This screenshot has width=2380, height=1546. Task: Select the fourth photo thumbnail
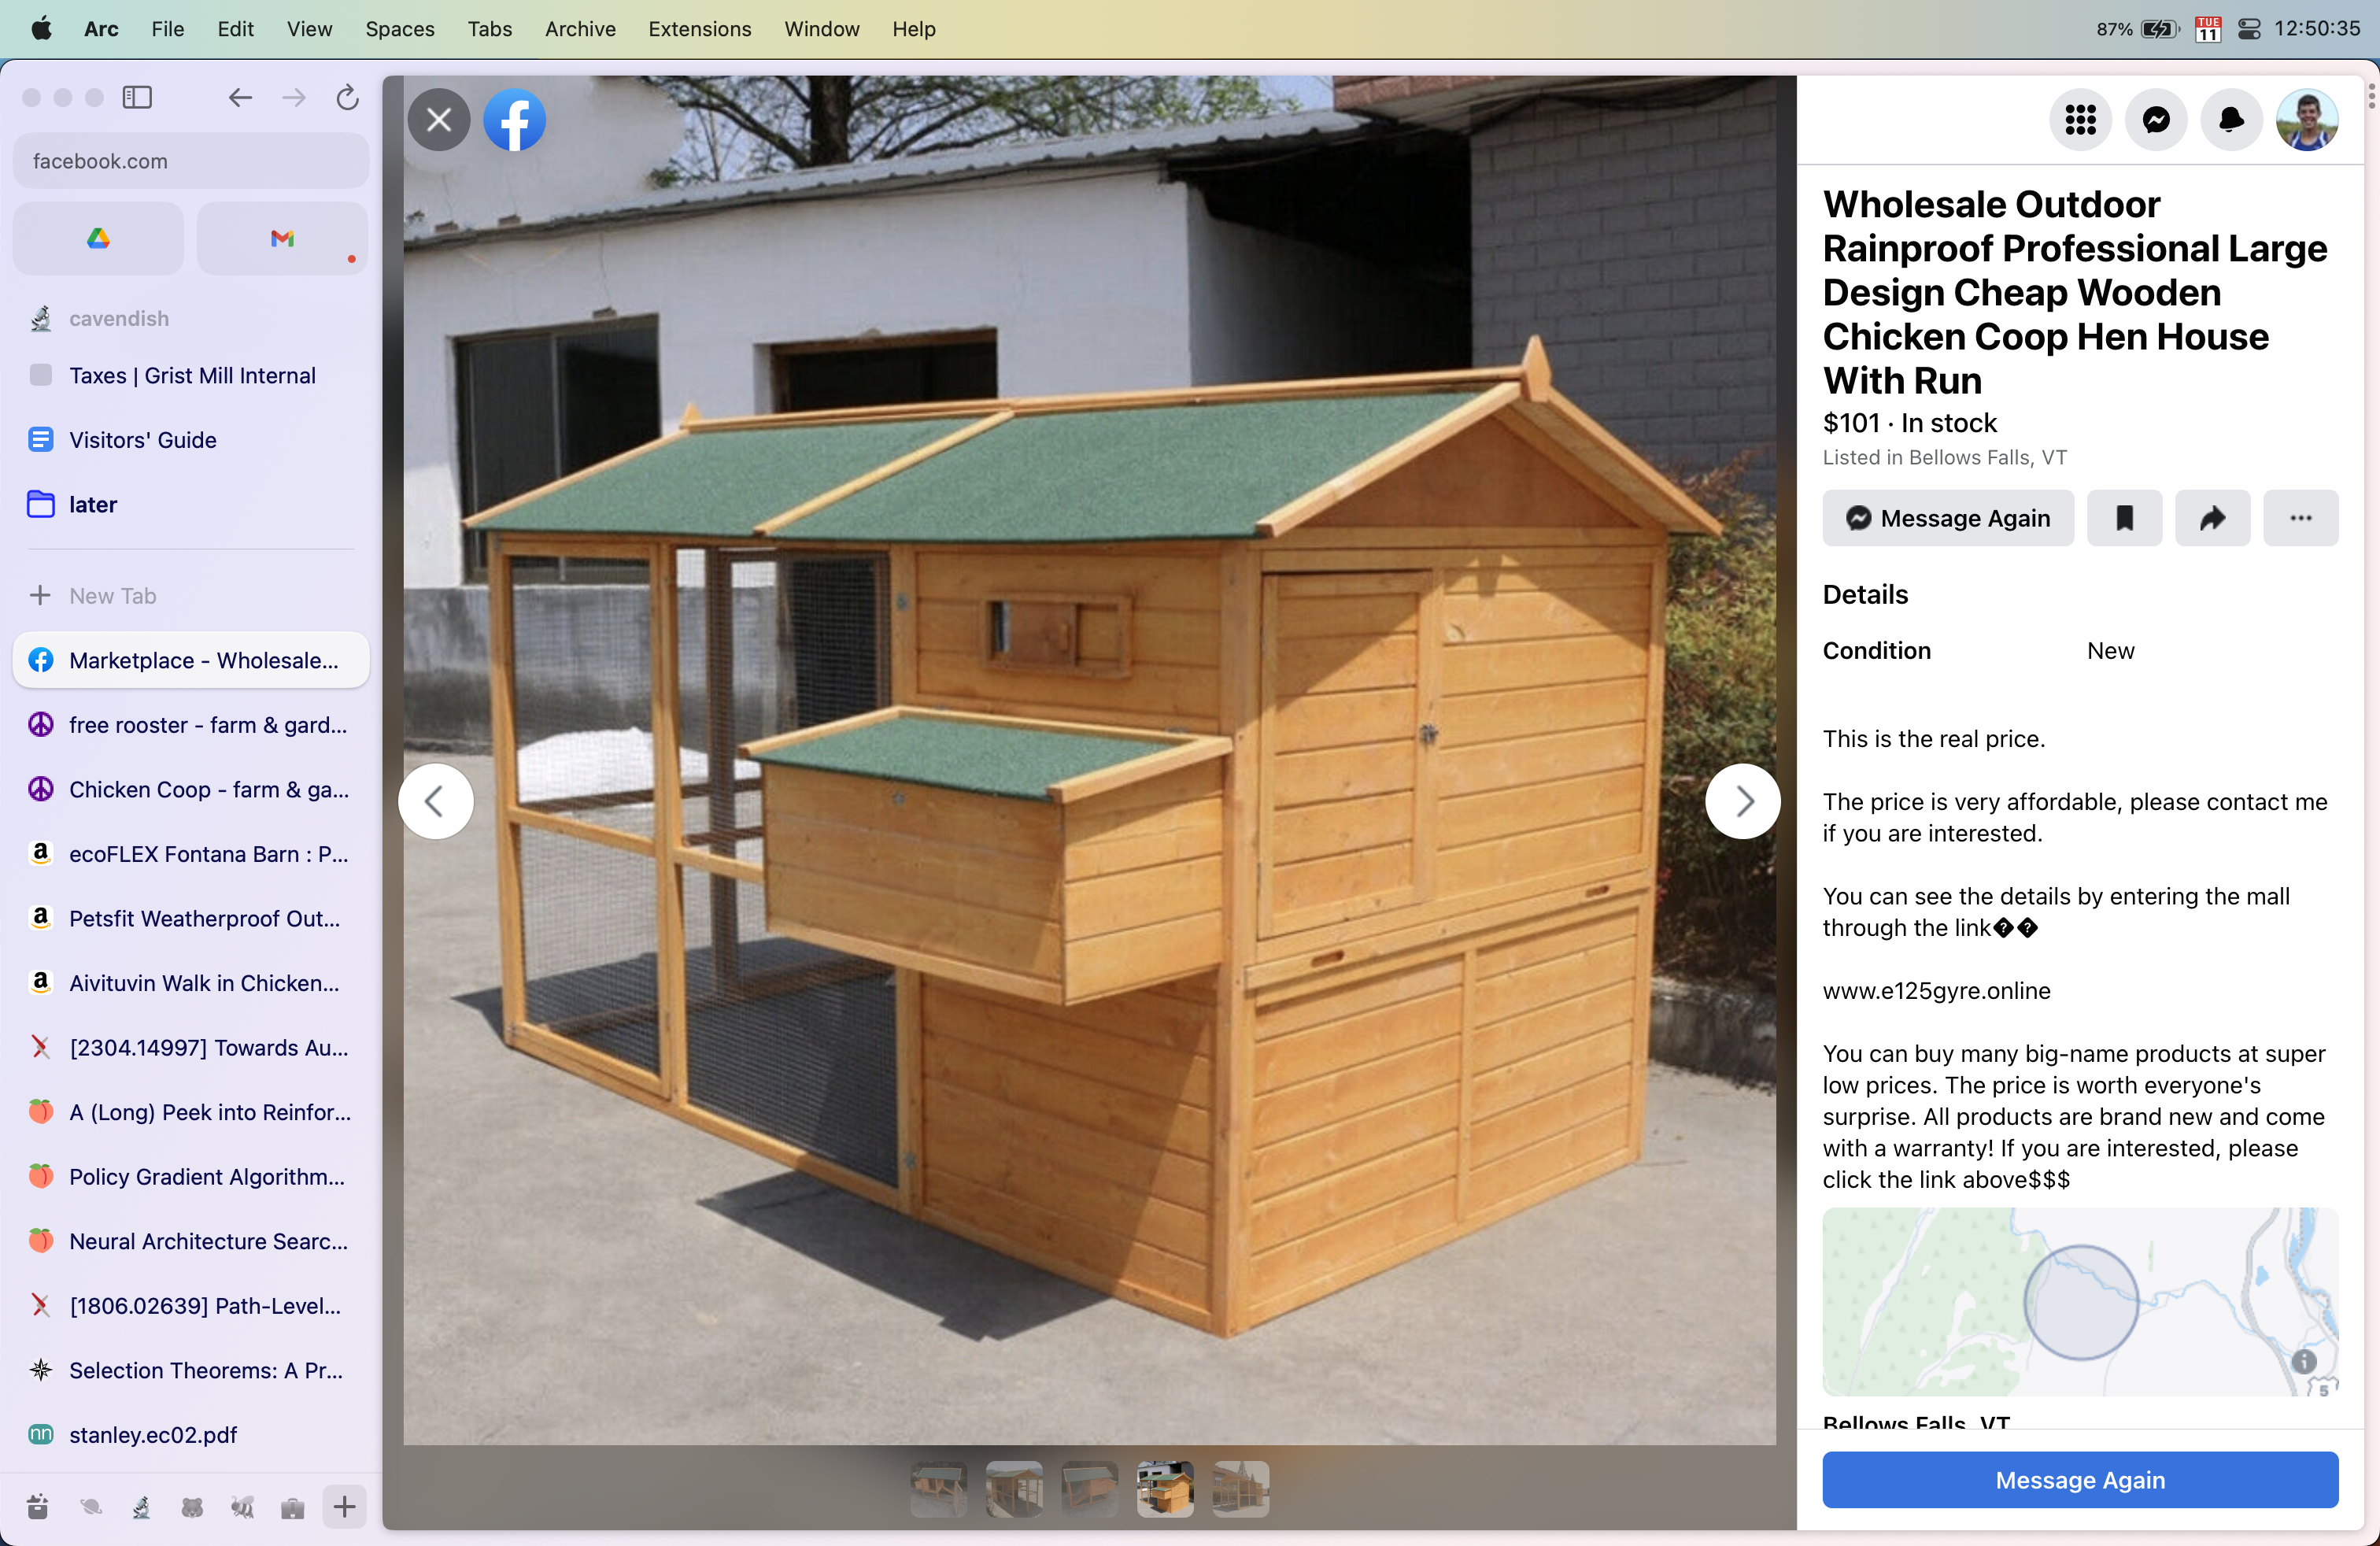pos(1164,1488)
